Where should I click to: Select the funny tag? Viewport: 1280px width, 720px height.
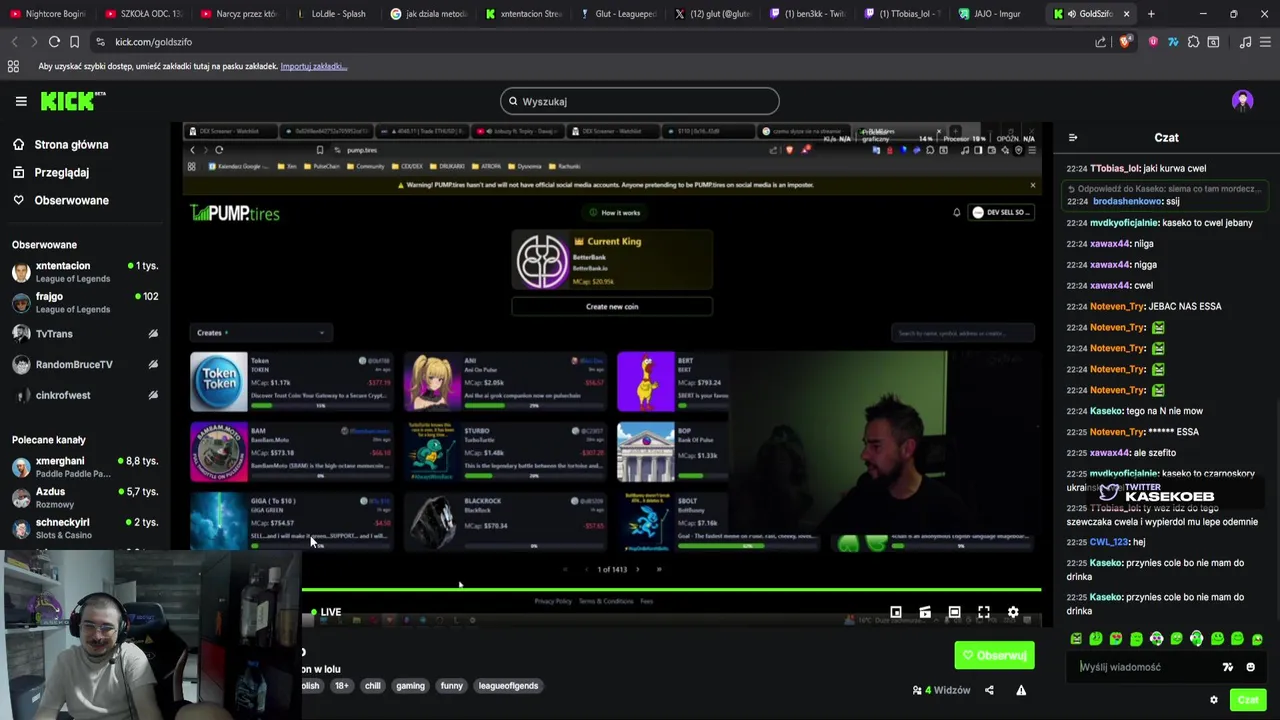click(452, 686)
